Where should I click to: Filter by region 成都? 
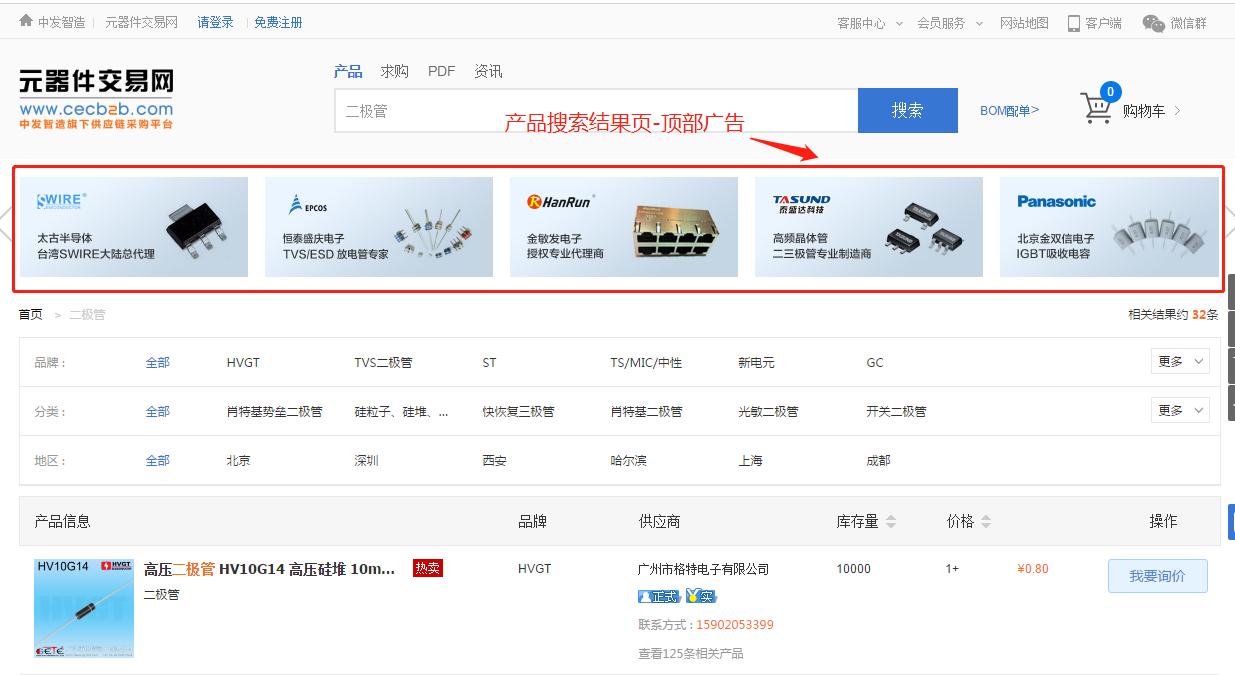[x=878, y=460]
